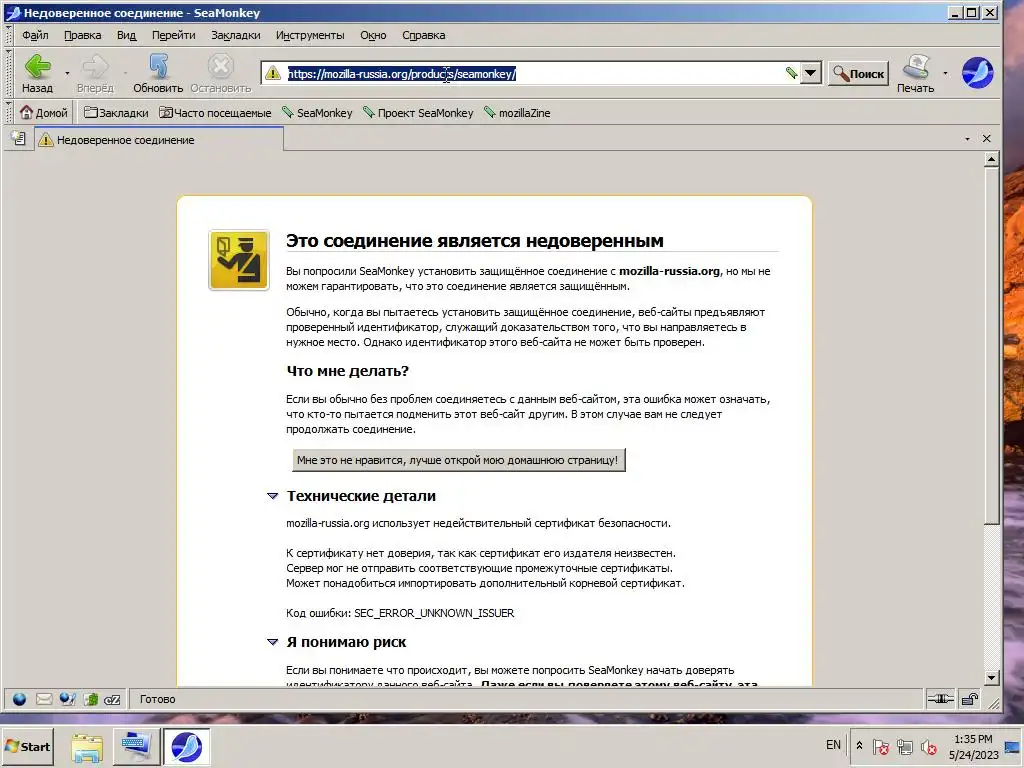Open the Перейти menu

coord(174,35)
